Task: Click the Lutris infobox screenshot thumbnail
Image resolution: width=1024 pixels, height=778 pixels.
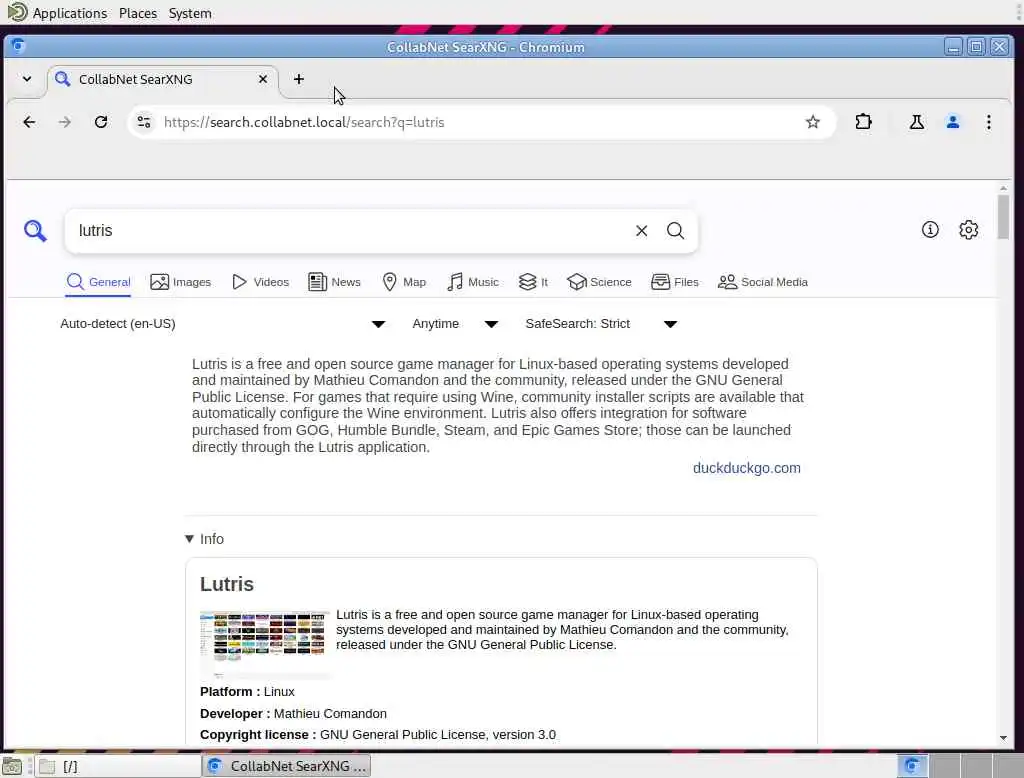Action: [x=264, y=643]
